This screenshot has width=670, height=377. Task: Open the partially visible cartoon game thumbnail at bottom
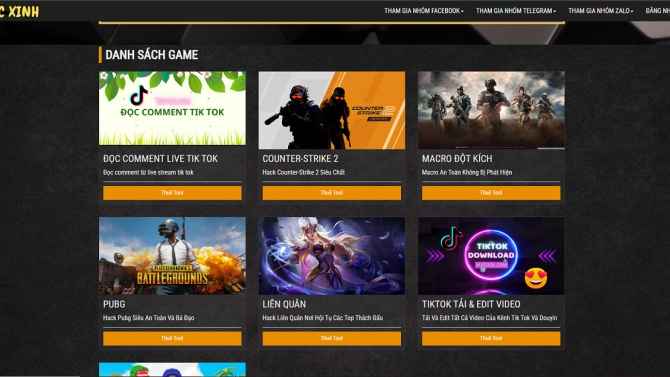click(172, 370)
